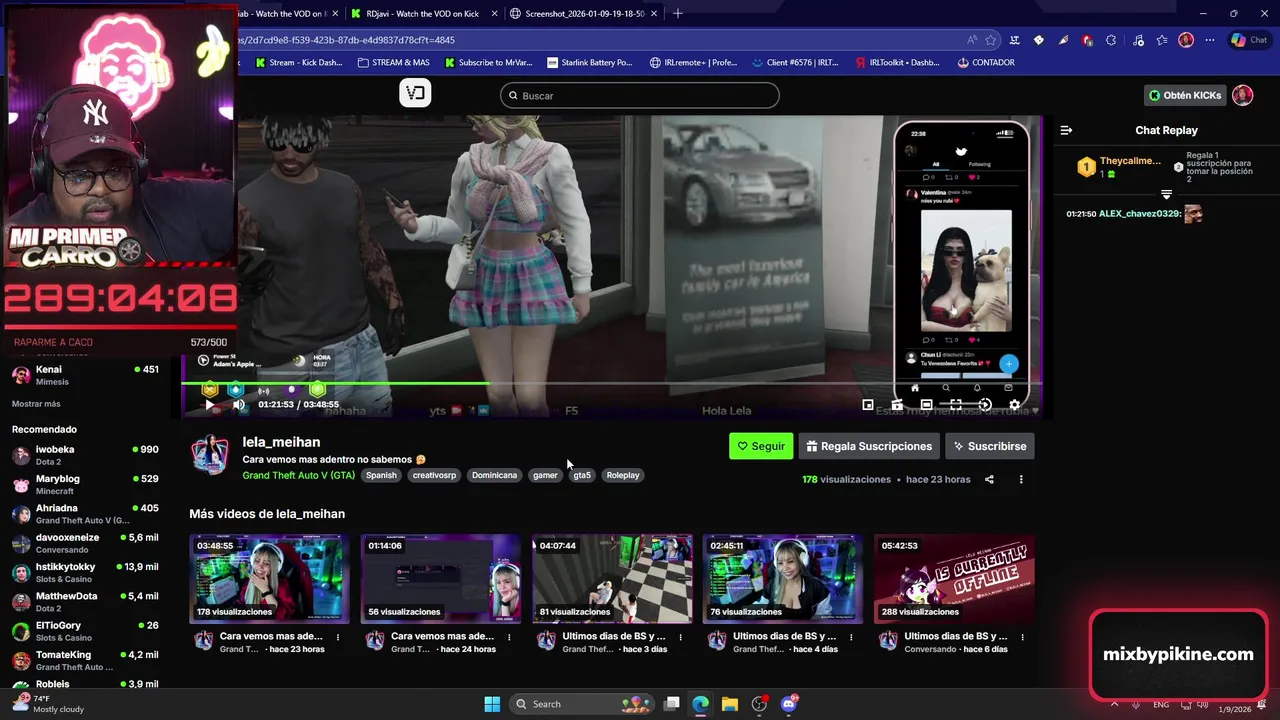The height and width of the screenshot is (720, 1280).
Task: Select the Roleplay tag
Action: click(623, 475)
